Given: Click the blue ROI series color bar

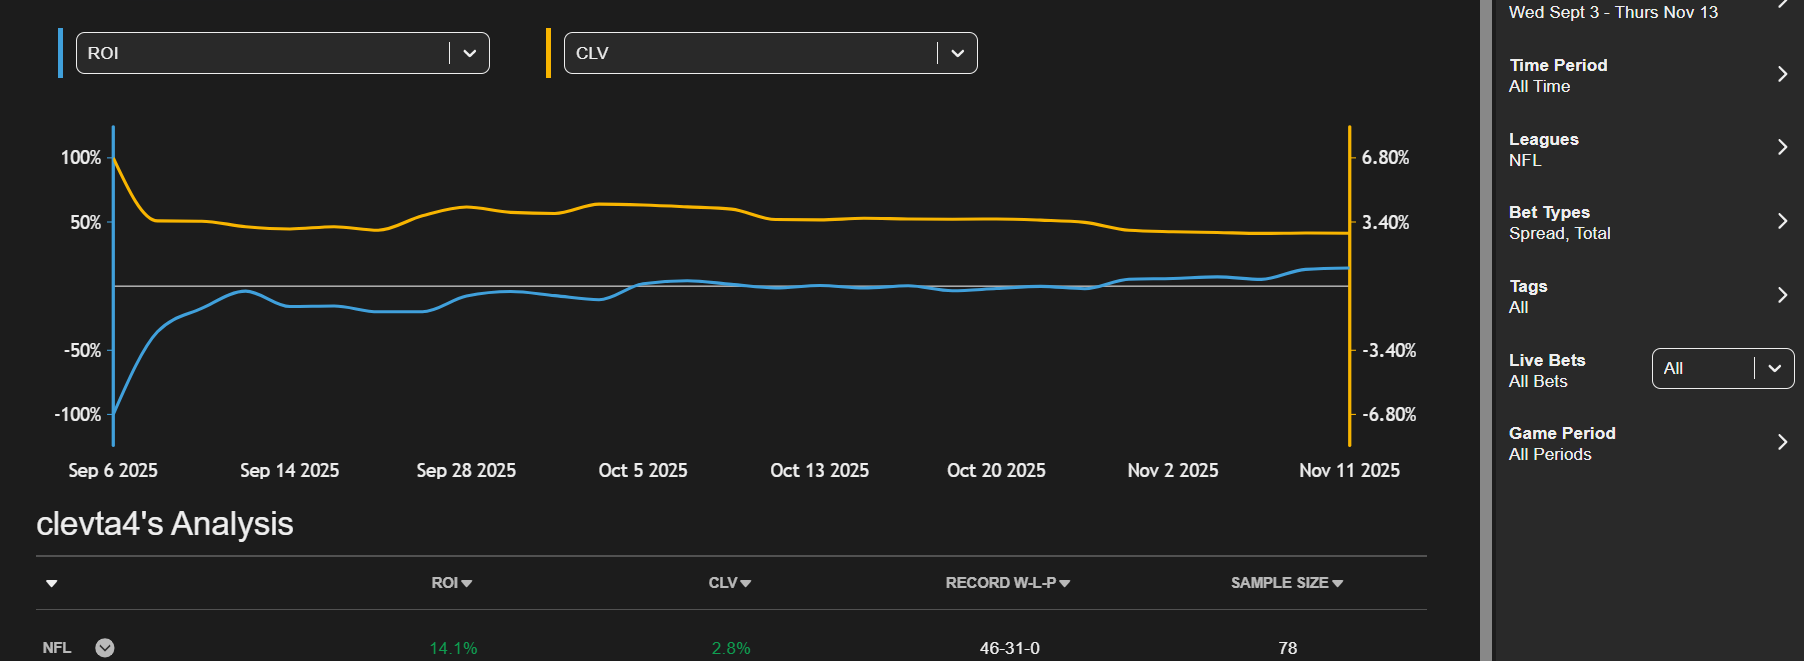Looking at the screenshot, I should 60,53.
